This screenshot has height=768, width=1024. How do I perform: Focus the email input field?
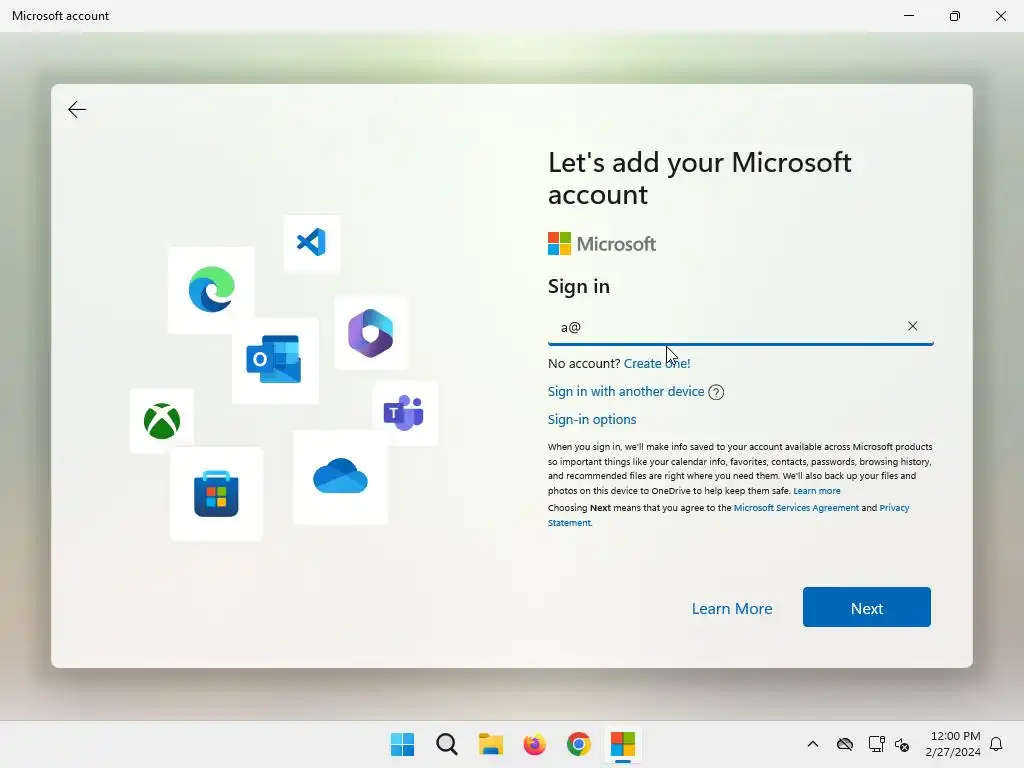[741, 327]
